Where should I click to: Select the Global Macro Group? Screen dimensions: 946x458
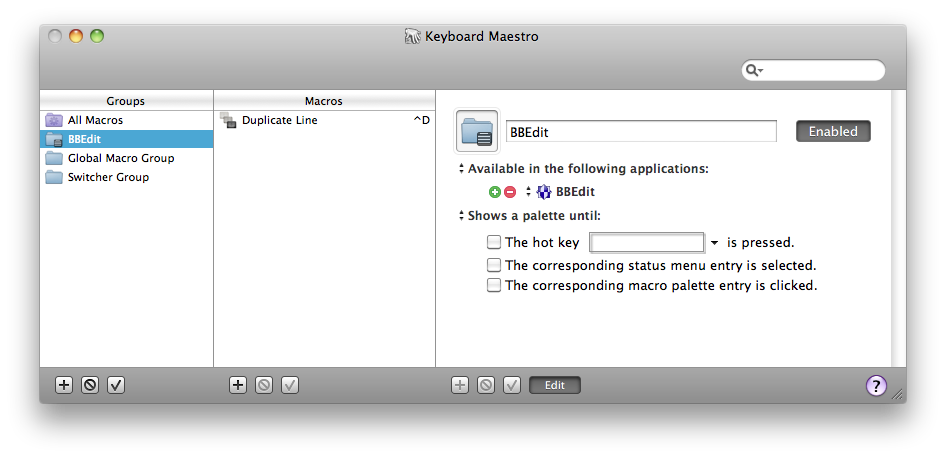point(127,158)
